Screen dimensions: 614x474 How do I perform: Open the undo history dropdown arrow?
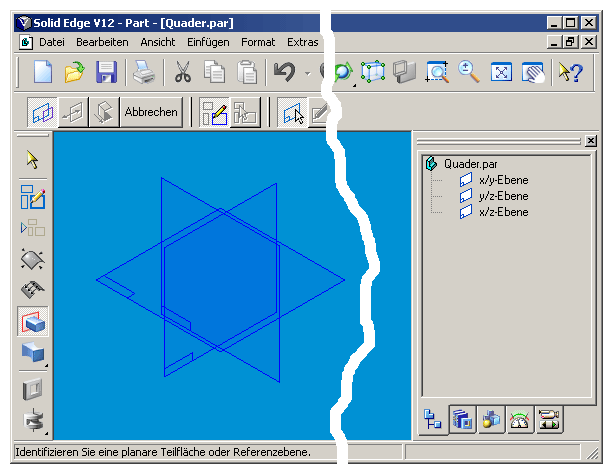pos(308,73)
